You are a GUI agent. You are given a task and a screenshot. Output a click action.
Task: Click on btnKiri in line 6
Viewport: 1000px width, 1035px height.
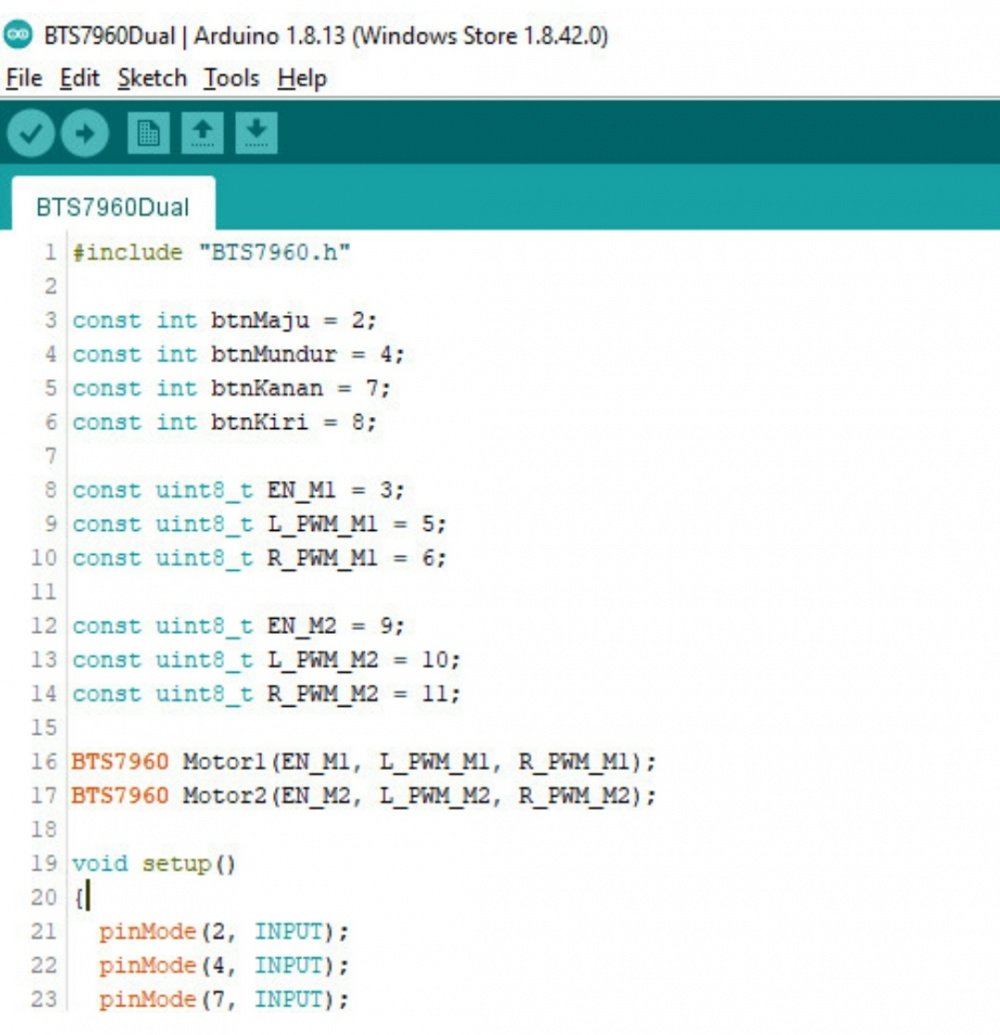tap(259, 422)
